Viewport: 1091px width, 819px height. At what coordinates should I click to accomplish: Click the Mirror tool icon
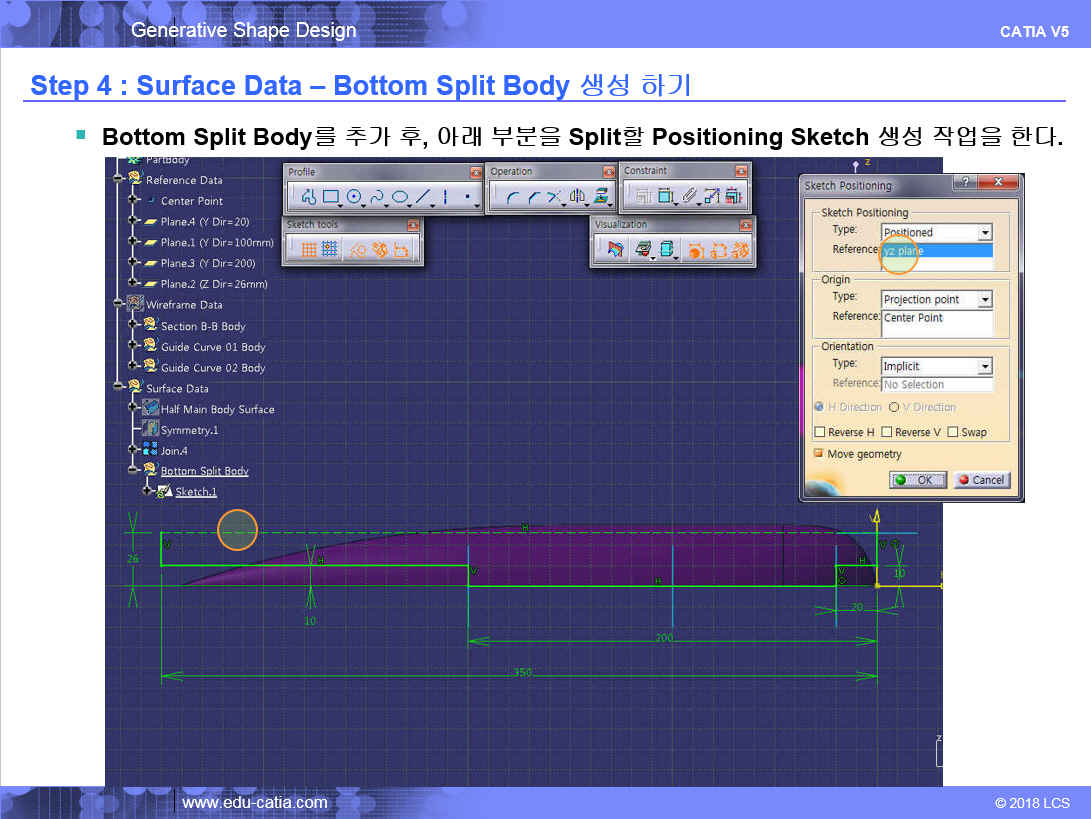point(577,197)
